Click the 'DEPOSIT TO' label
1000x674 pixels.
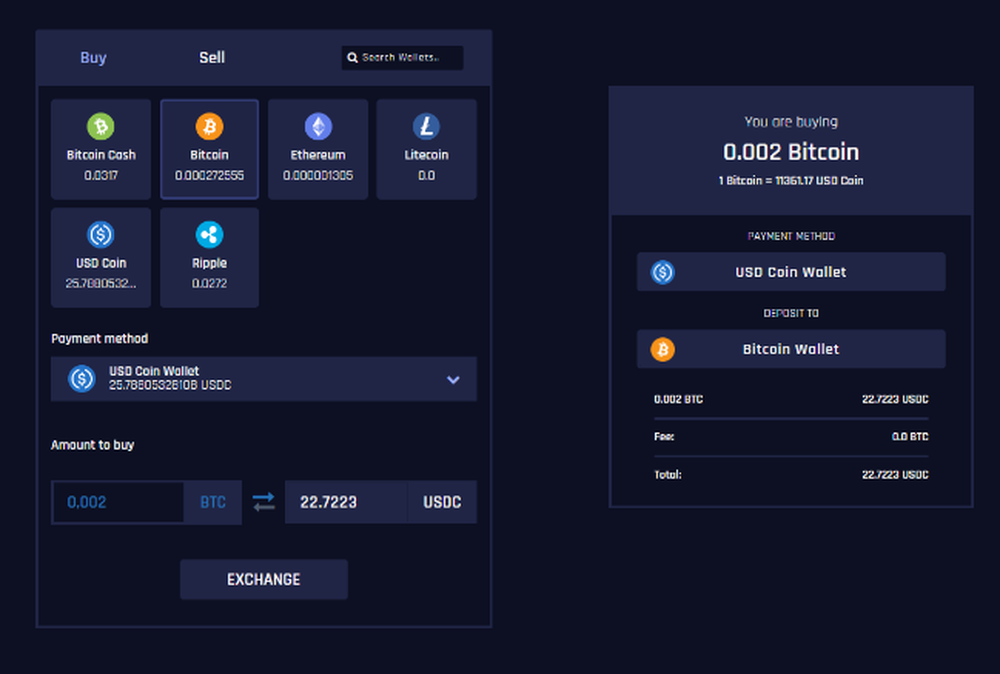pyautogui.click(x=791, y=313)
